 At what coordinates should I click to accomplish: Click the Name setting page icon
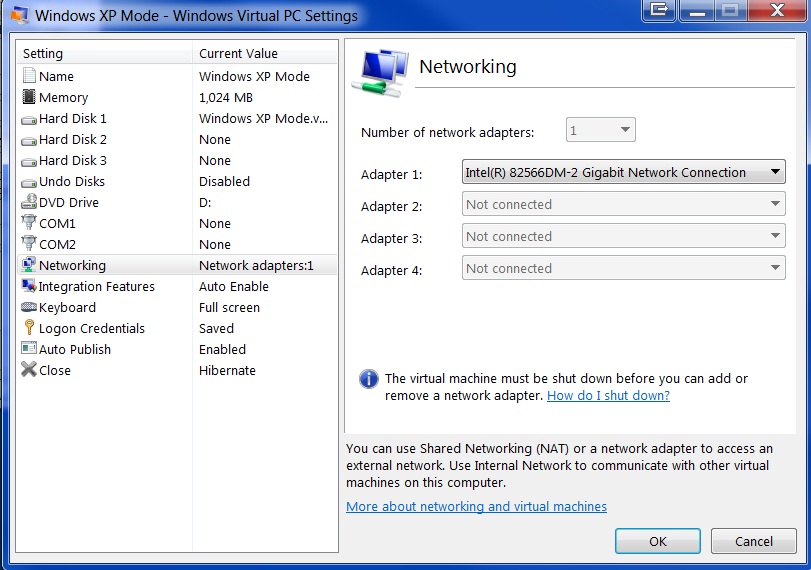[x=29, y=76]
